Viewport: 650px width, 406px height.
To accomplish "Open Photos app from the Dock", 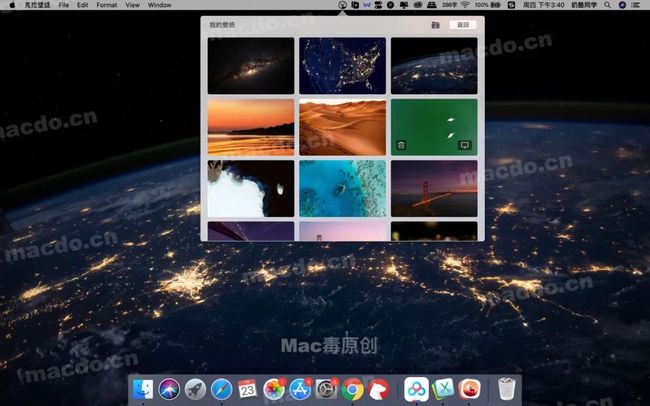I will (274, 389).
